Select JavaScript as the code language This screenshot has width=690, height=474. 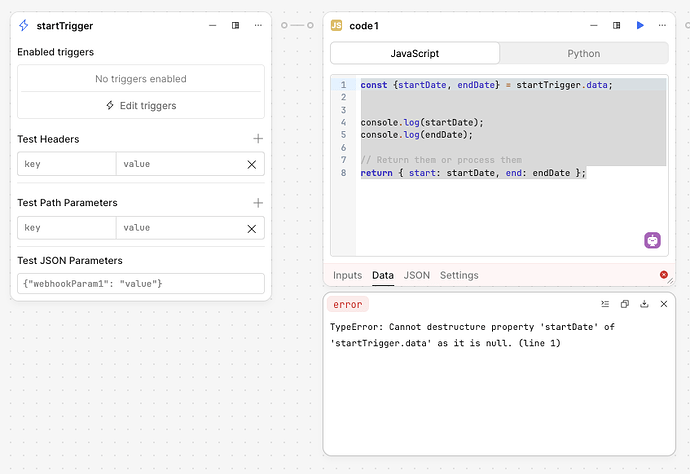pyautogui.click(x=415, y=54)
